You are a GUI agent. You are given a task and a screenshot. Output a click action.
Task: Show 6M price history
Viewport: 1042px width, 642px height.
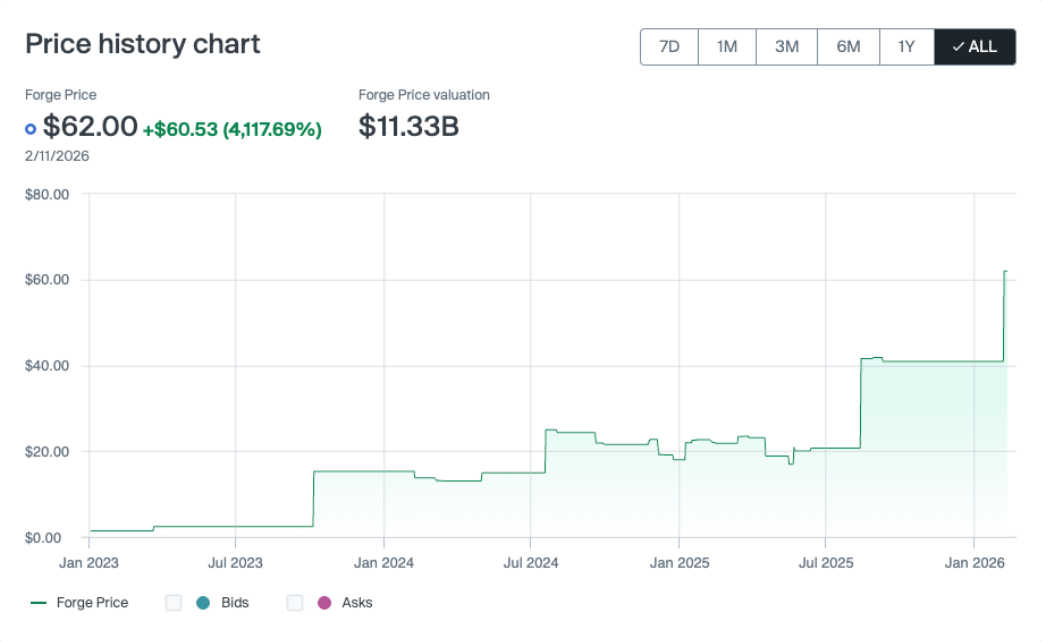pyautogui.click(x=848, y=47)
